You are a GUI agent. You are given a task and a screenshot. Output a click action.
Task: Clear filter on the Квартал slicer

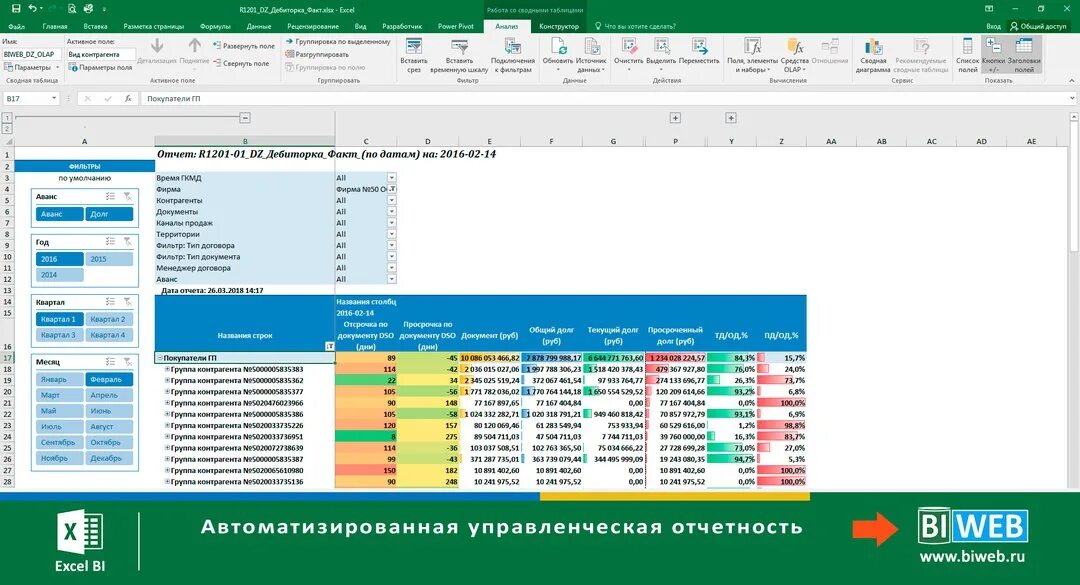[127, 302]
